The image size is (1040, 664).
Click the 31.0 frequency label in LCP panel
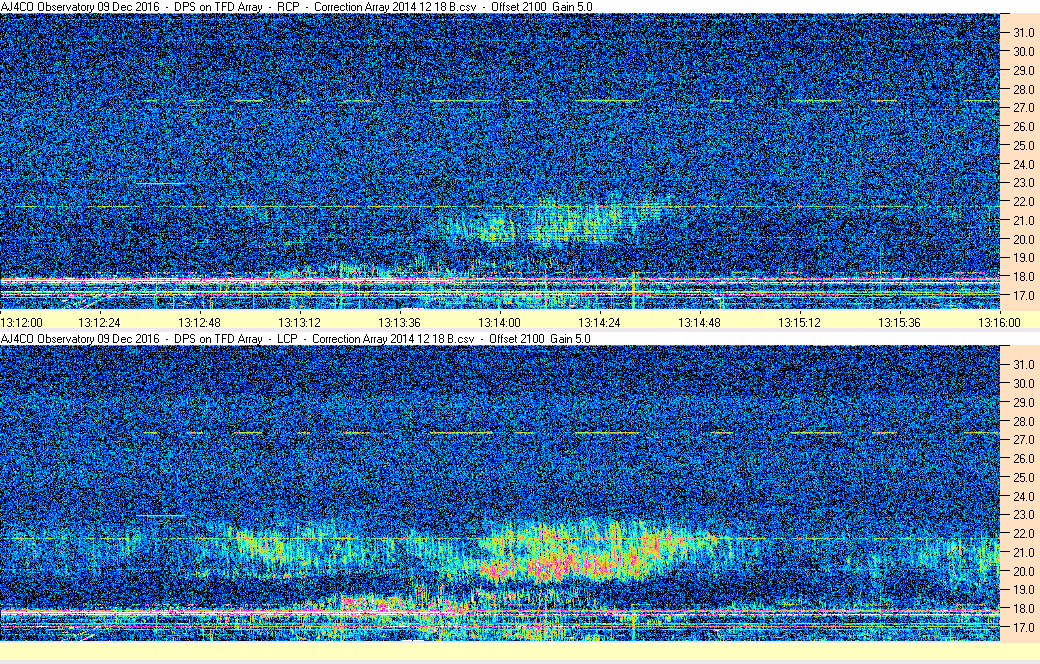pyautogui.click(x=1023, y=365)
